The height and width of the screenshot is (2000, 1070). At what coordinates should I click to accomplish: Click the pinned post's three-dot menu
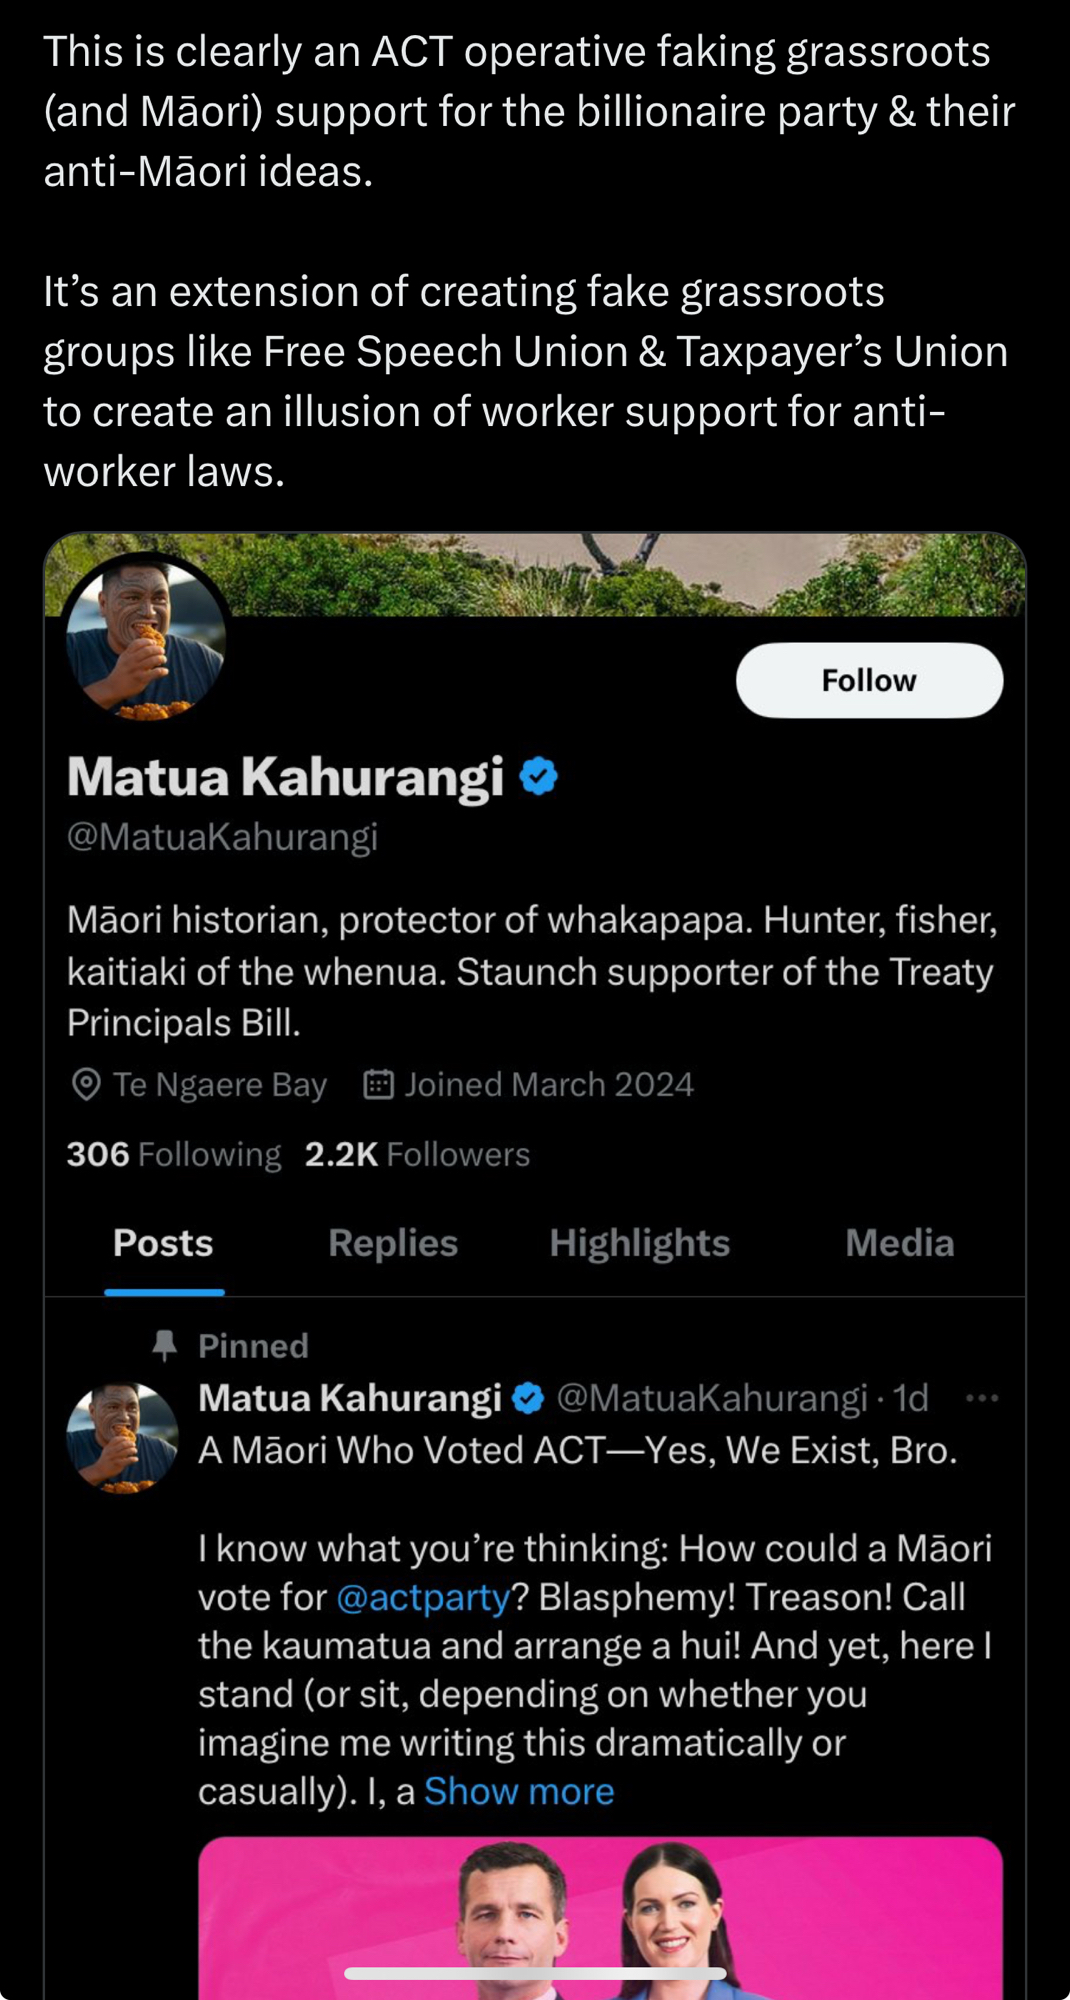coord(982,1398)
